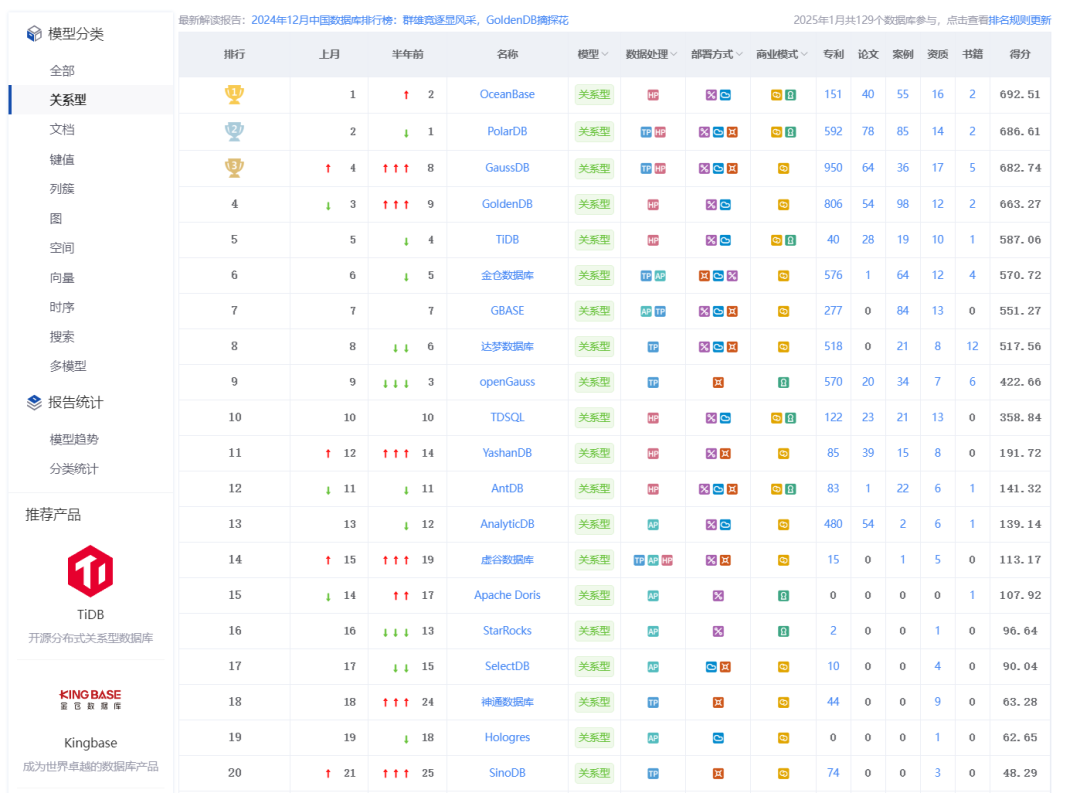Select the 文档 category
The image size is (1080, 793).
62,130
